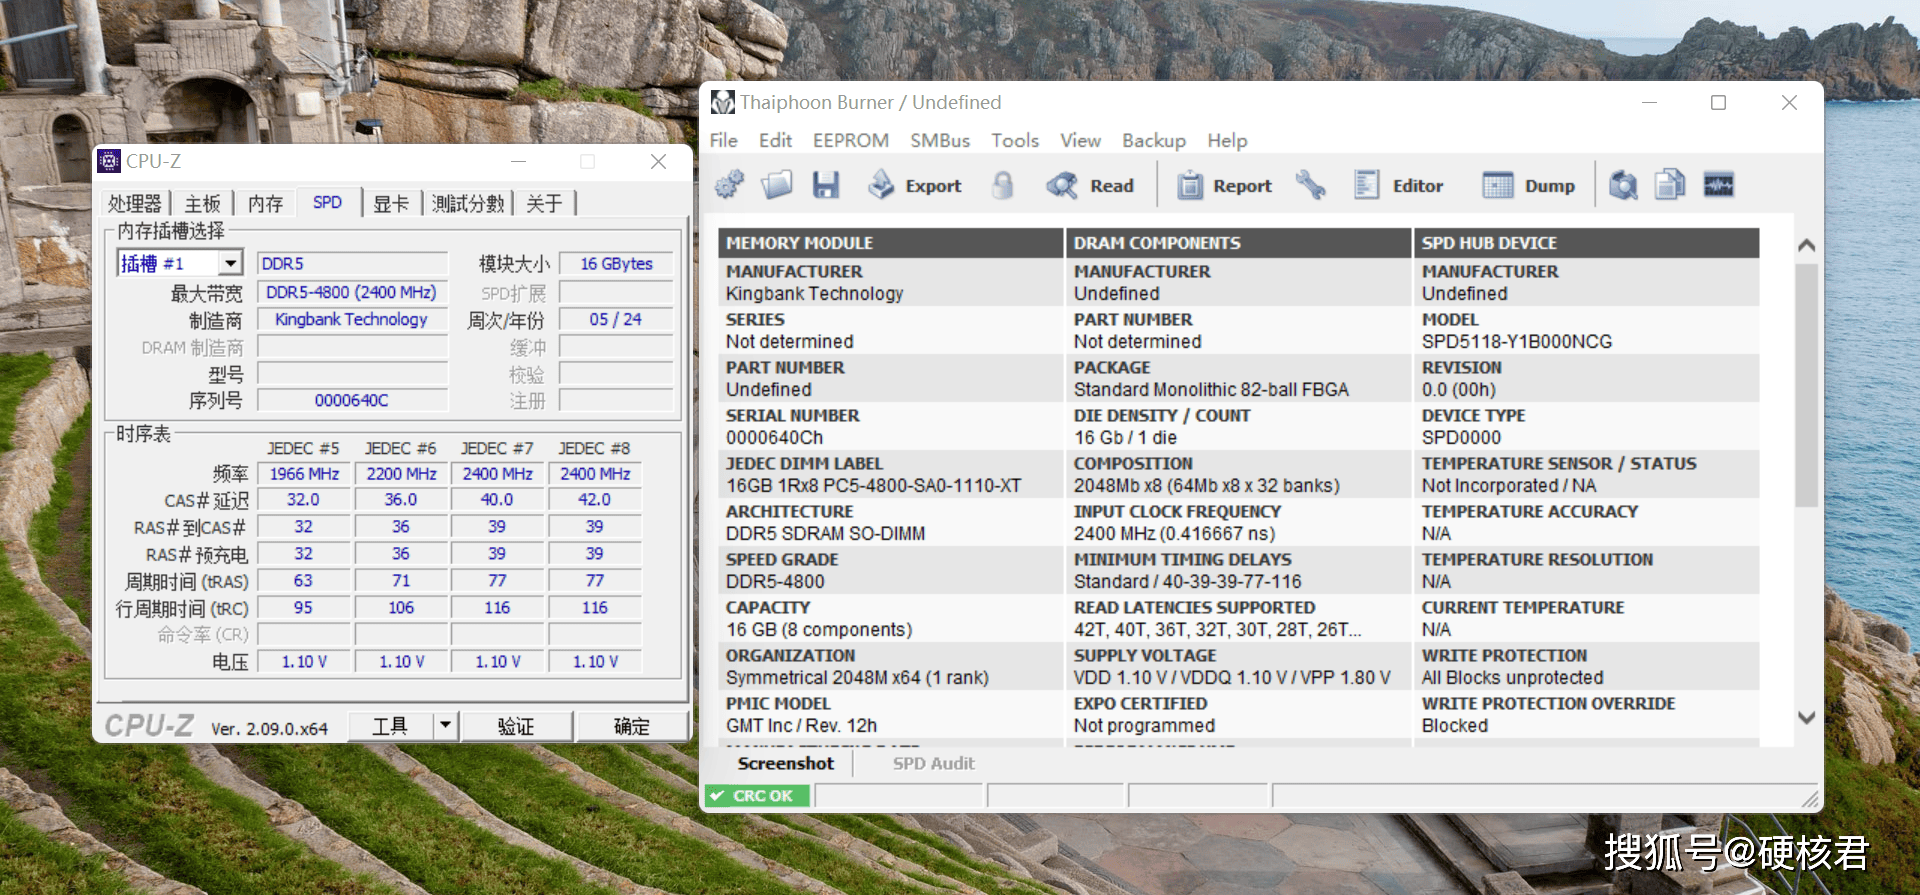Click the VDD 1.10 V supply voltage value

point(1232,678)
